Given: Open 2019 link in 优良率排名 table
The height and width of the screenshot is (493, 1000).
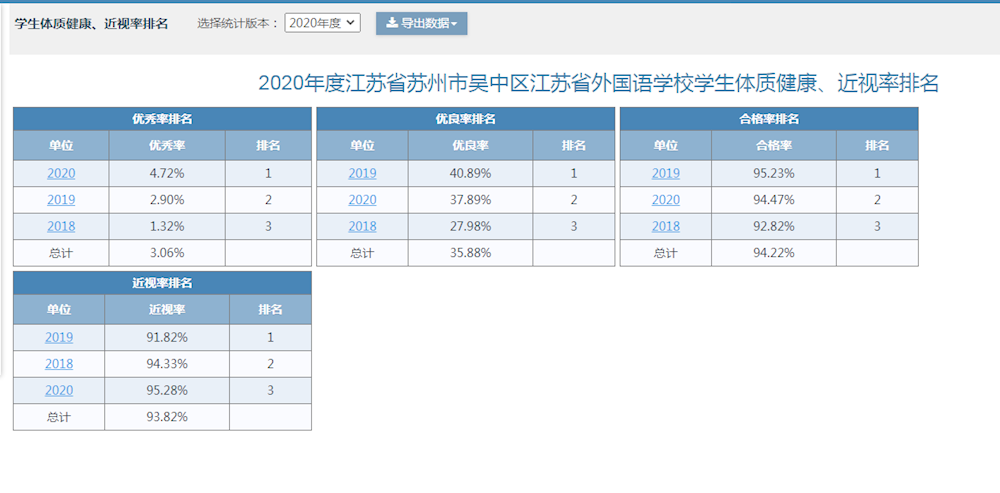Looking at the screenshot, I should [362, 173].
